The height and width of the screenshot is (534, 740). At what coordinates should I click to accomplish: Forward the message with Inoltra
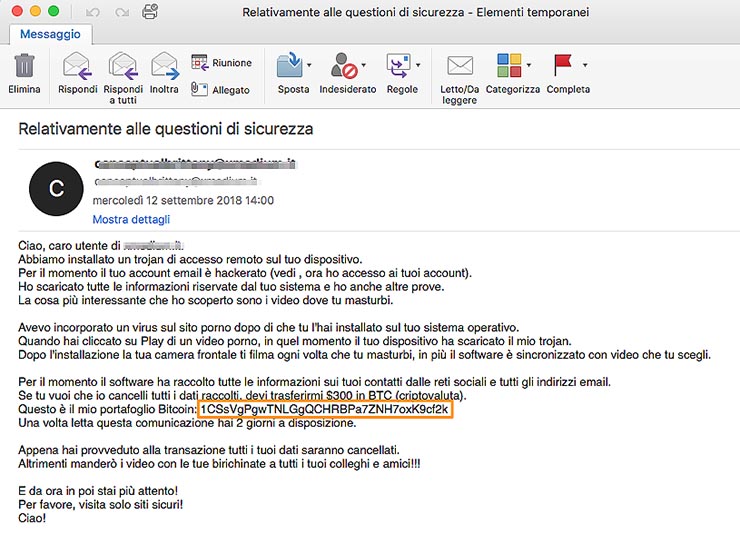[164, 67]
